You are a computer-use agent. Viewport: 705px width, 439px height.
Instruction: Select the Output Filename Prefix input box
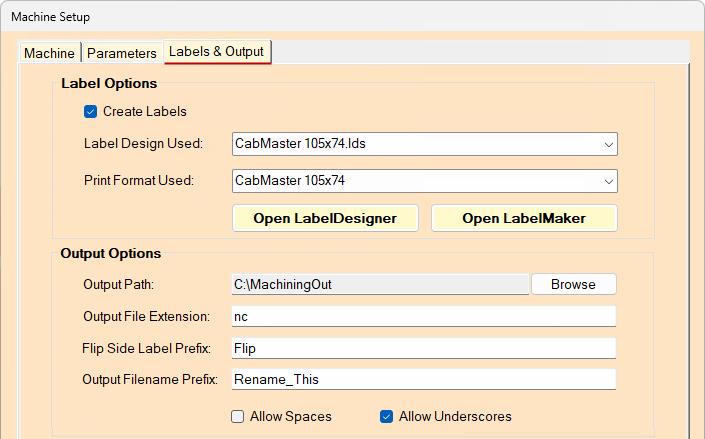coord(422,379)
